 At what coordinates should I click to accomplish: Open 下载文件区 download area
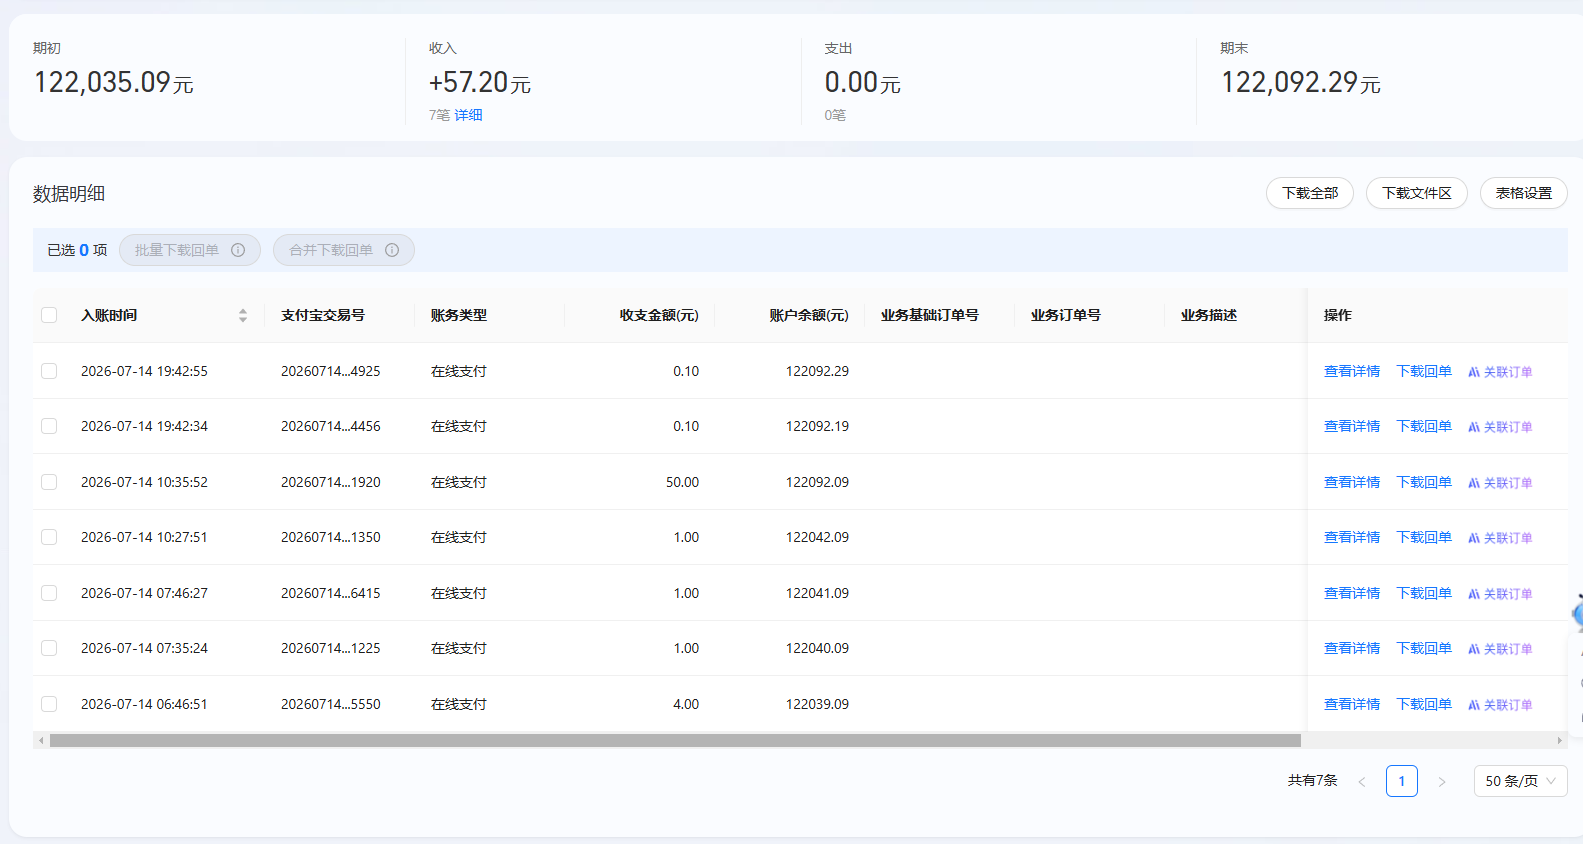pyautogui.click(x=1417, y=193)
